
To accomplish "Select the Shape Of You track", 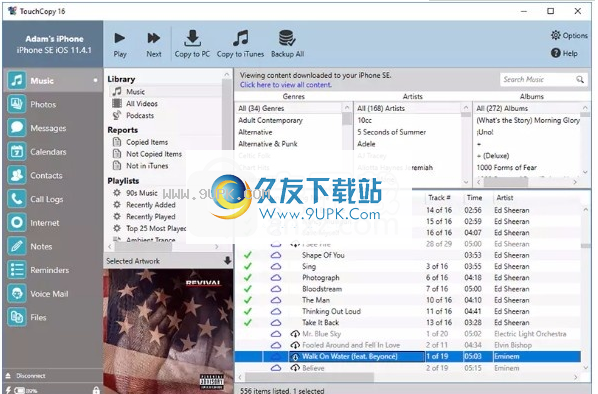I will click(x=323, y=255).
